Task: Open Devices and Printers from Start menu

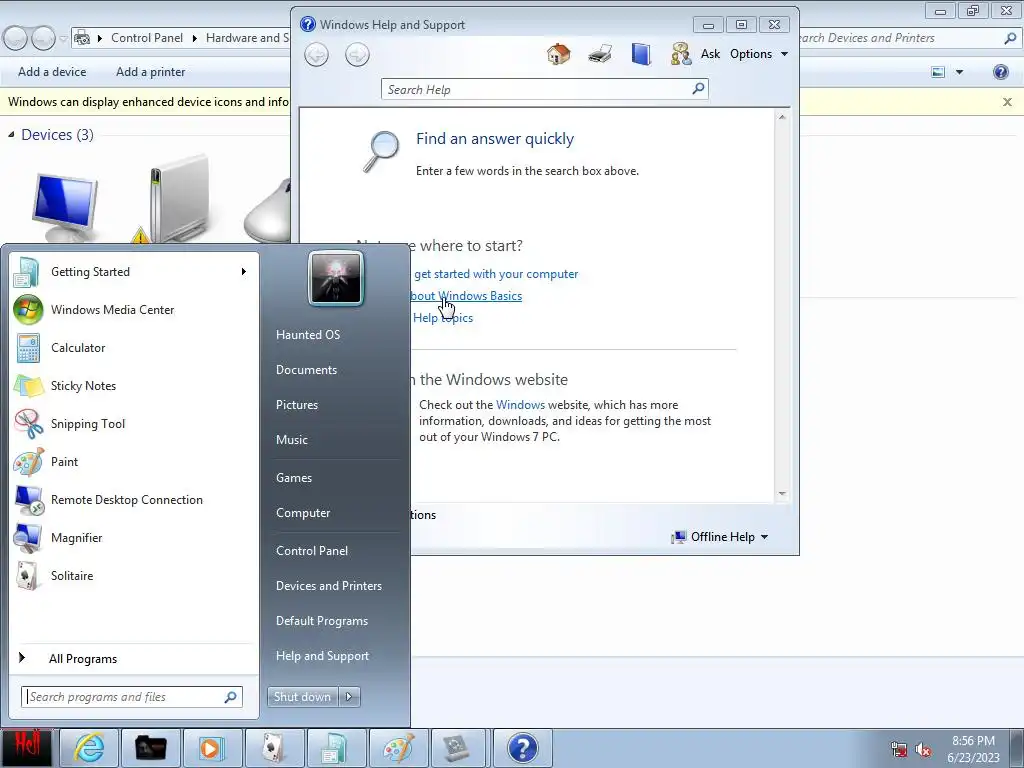Action: [328, 586]
